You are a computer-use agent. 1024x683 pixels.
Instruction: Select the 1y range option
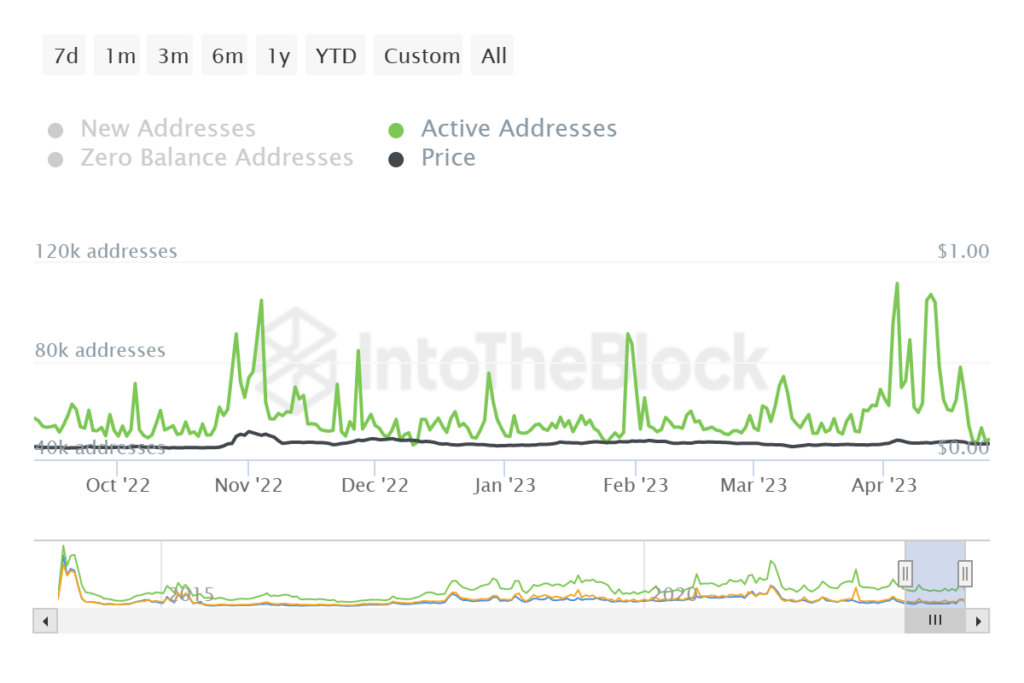[278, 56]
